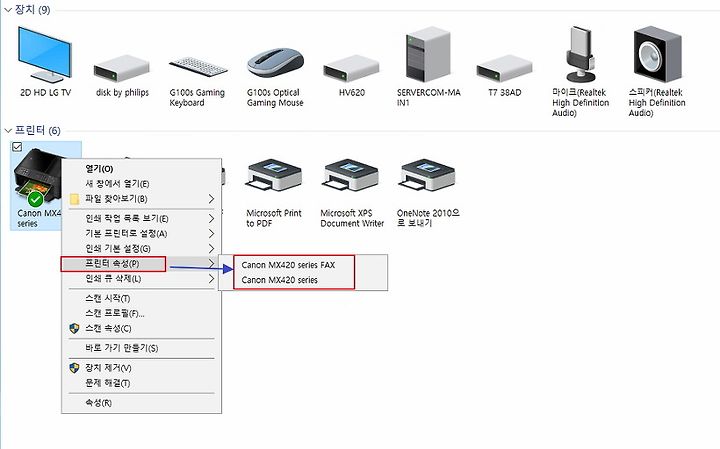Choose 문제 해결(T) menu entry
The width and height of the screenshot is (720, 449).
pyautogui.click(x=141, y=383)
